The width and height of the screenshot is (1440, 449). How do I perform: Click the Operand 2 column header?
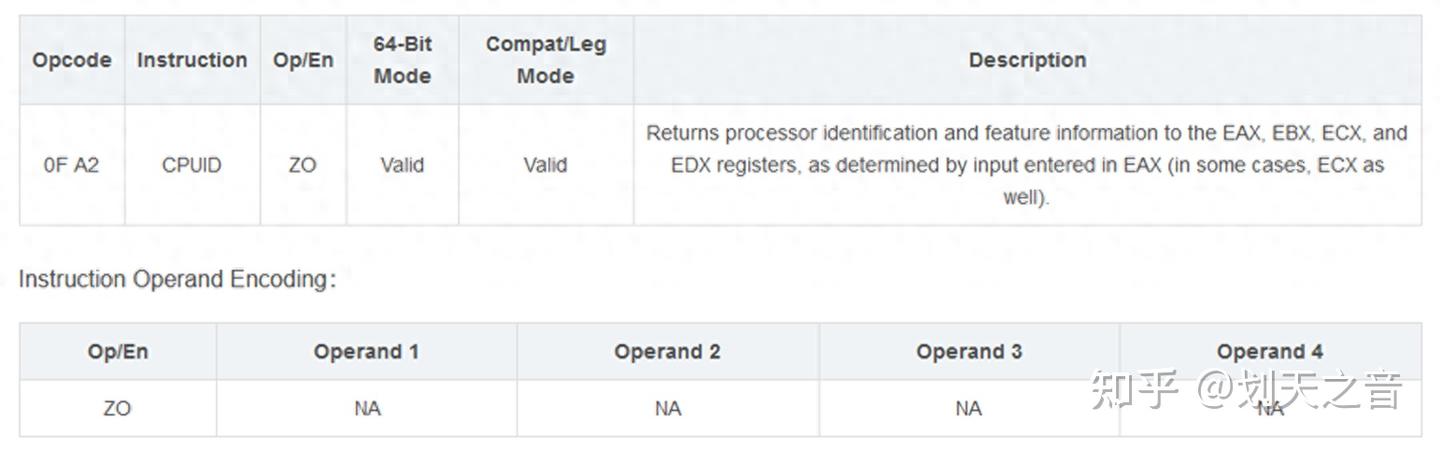(x=667, y=352)
